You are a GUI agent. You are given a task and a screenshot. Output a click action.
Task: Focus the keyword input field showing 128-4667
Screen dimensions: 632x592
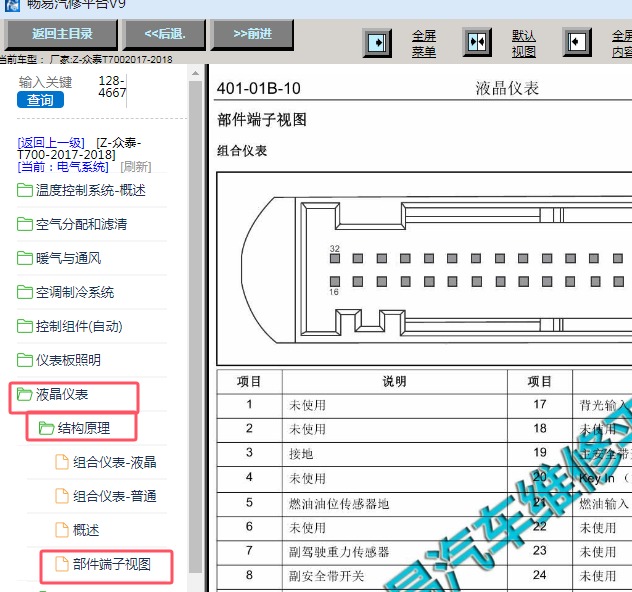(x=112, y=87)
